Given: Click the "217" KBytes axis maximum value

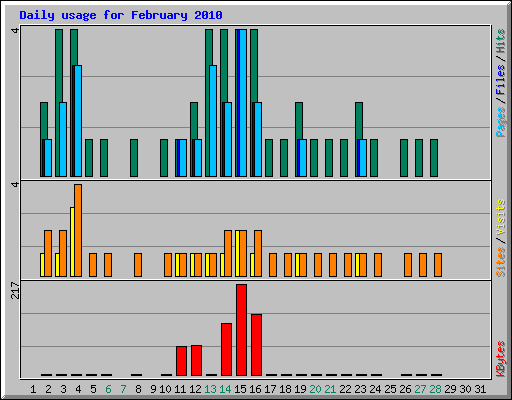Looking at the screenshot, I should [15, 290].
